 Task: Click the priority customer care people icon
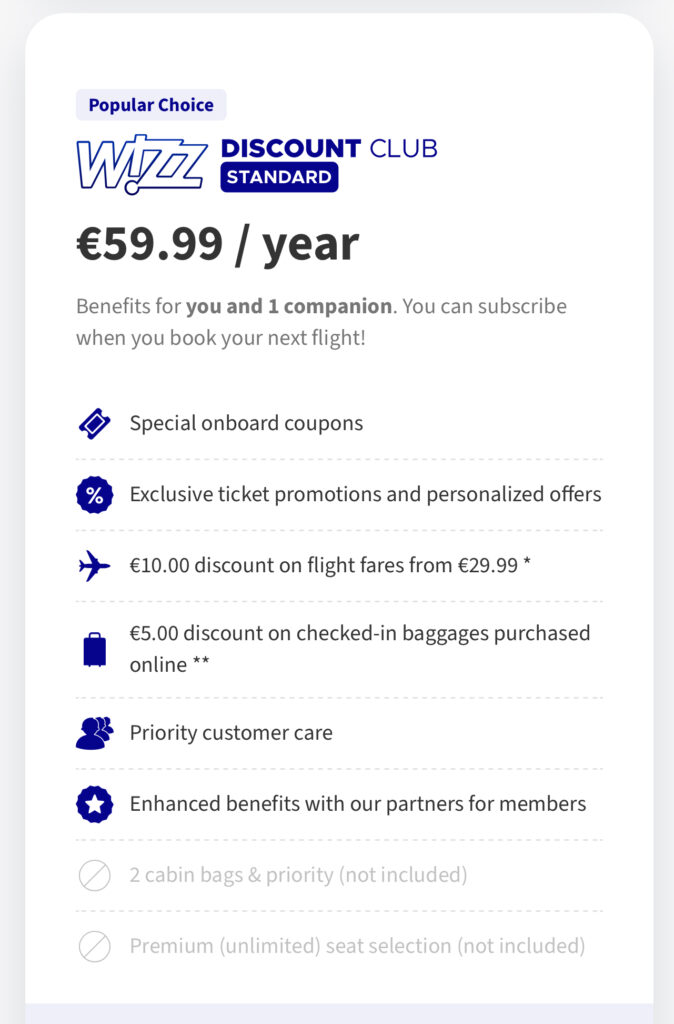95,733
